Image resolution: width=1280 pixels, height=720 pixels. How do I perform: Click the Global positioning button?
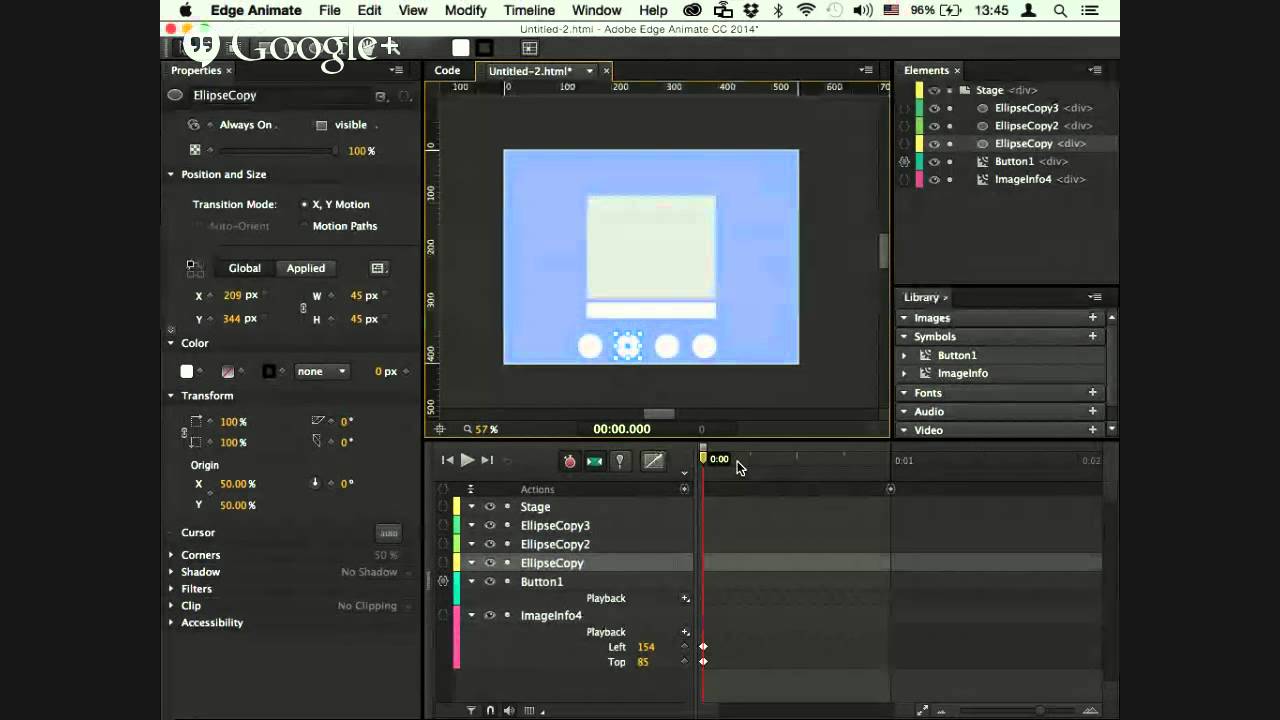tap(245, 268)
